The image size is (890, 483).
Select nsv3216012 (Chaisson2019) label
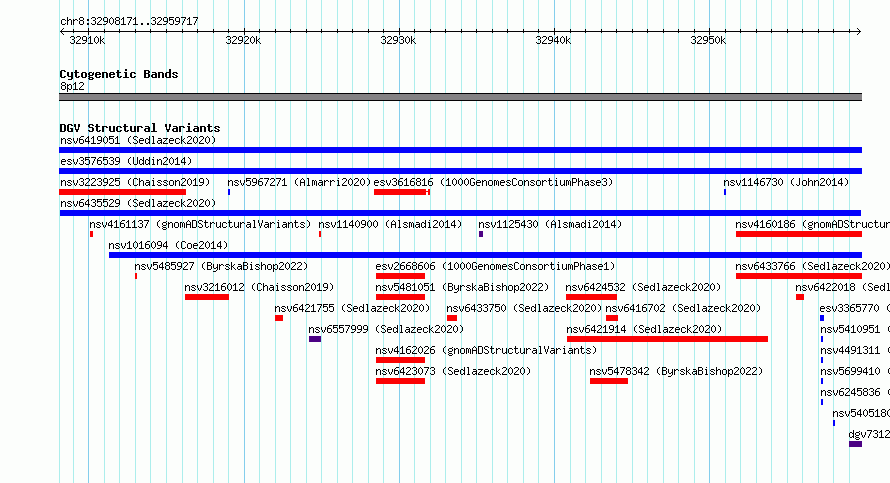pos(259,287)
